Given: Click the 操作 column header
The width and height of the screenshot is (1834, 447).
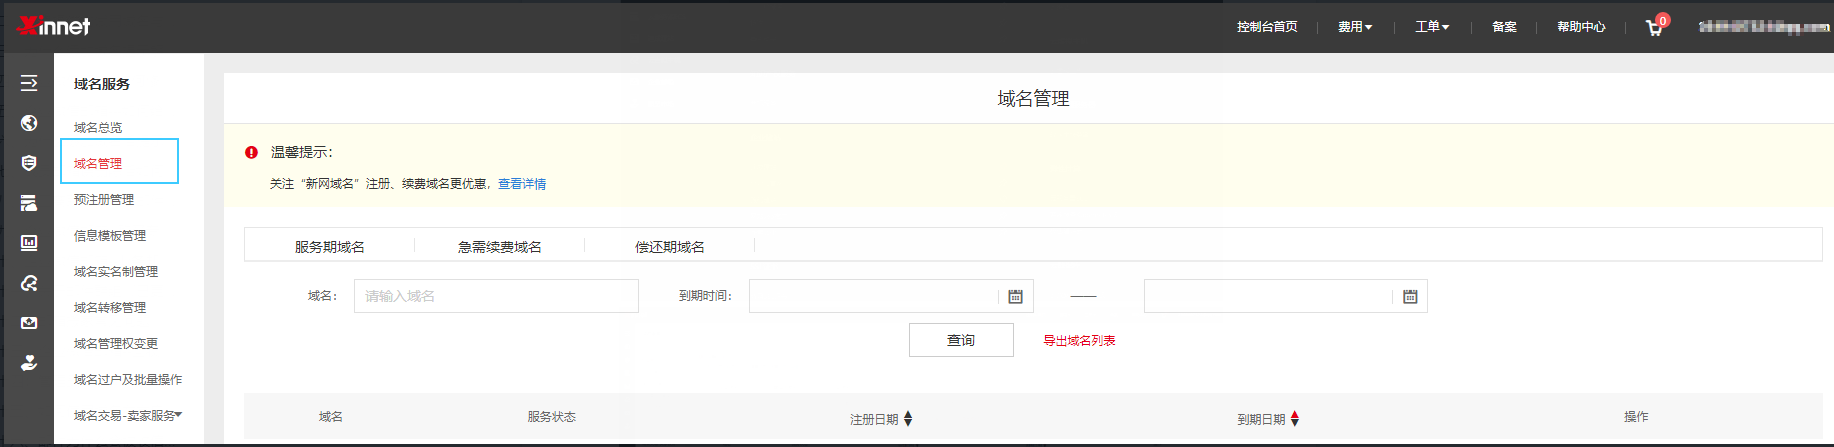Looking at the screenshot, I should (1636, 417).
